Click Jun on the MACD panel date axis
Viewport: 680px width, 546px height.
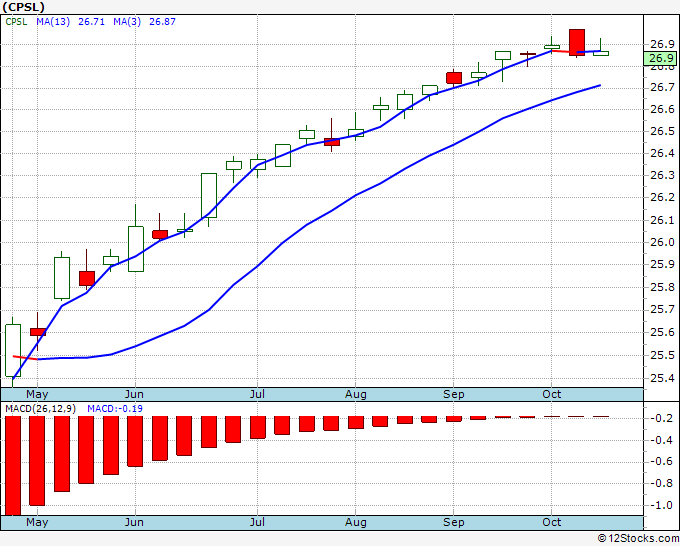134,522
